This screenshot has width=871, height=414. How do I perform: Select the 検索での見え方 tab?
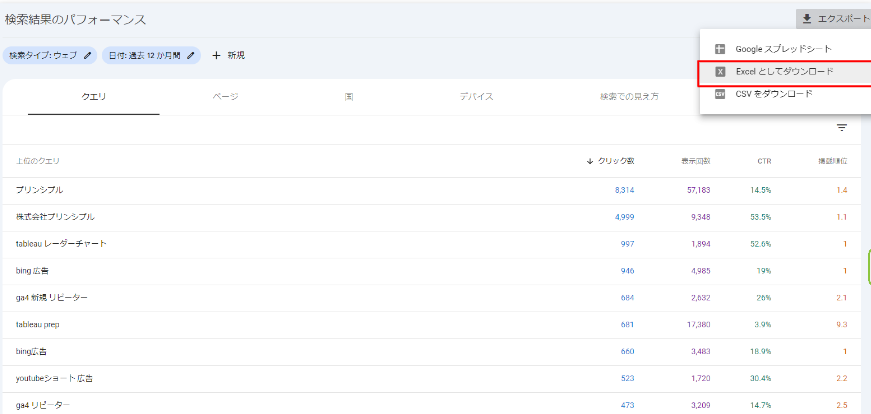[x=629, y=97]
